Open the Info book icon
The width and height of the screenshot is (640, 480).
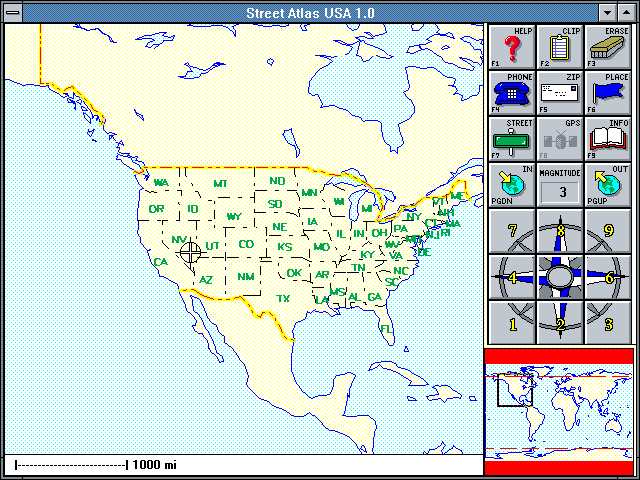(608, 139)
